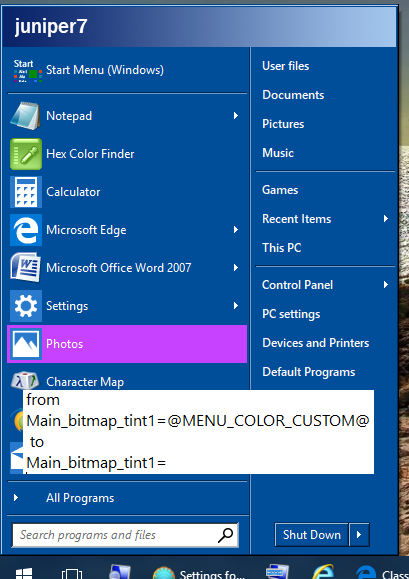Screen dimensions: 409x579
Task: Open Documents folder
Action: [293, 95]
